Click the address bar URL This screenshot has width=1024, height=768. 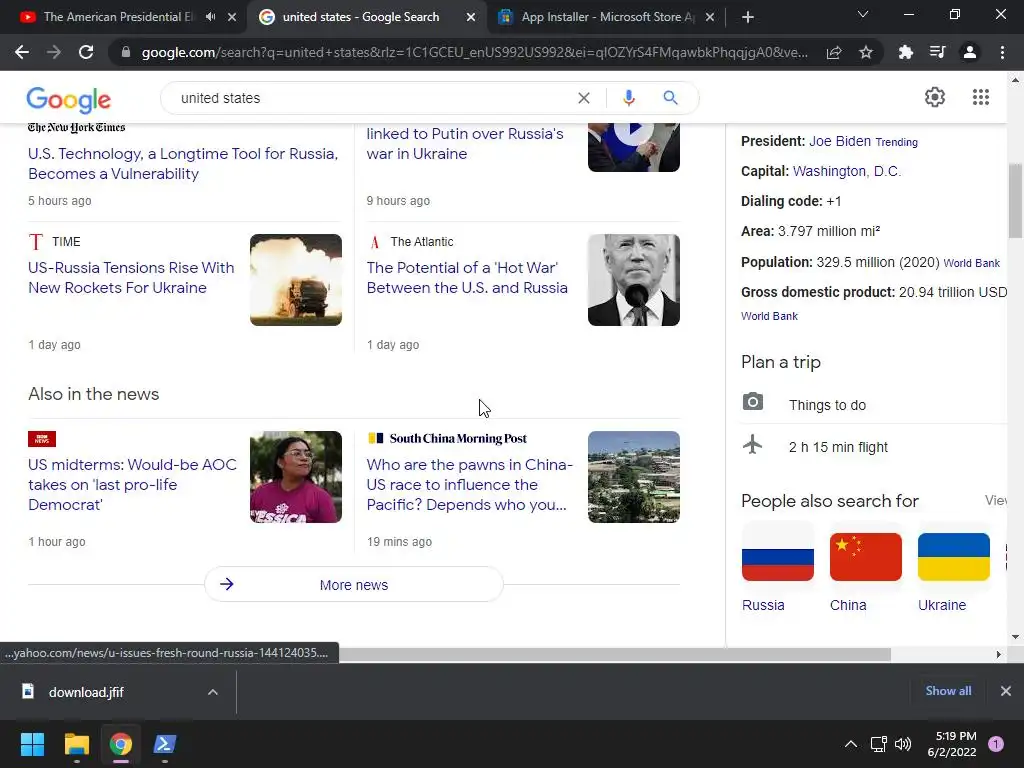475,52
